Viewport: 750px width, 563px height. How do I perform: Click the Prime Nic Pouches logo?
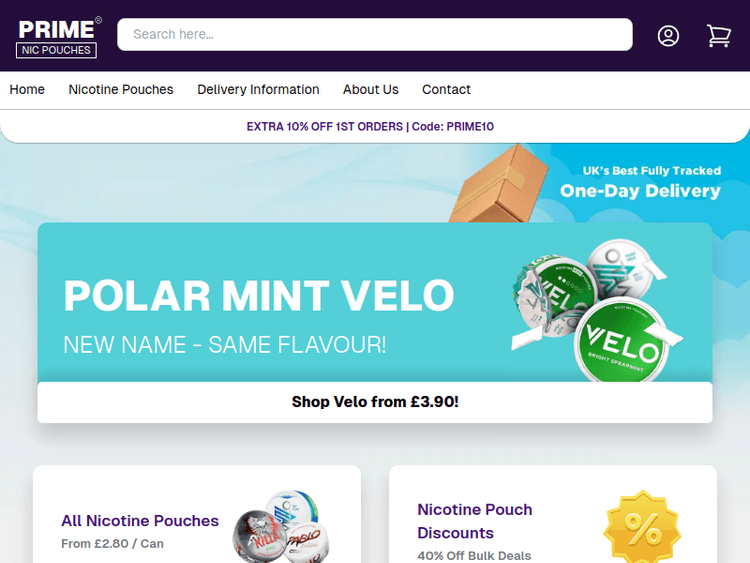(59, 36)
